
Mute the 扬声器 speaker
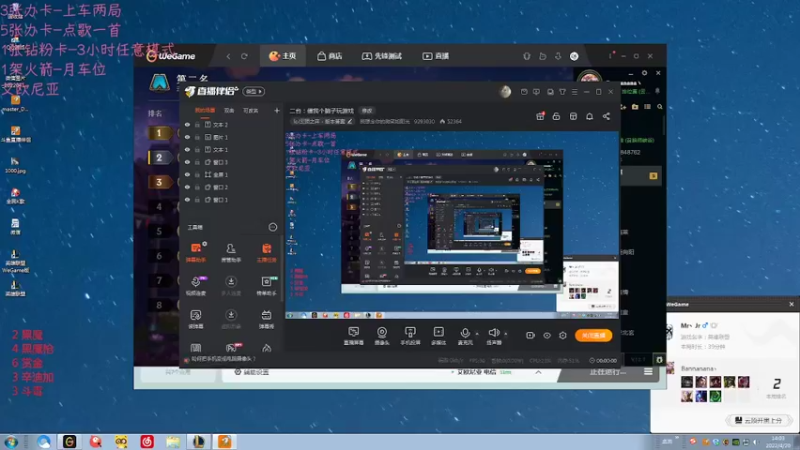click(x=493, y=336)
